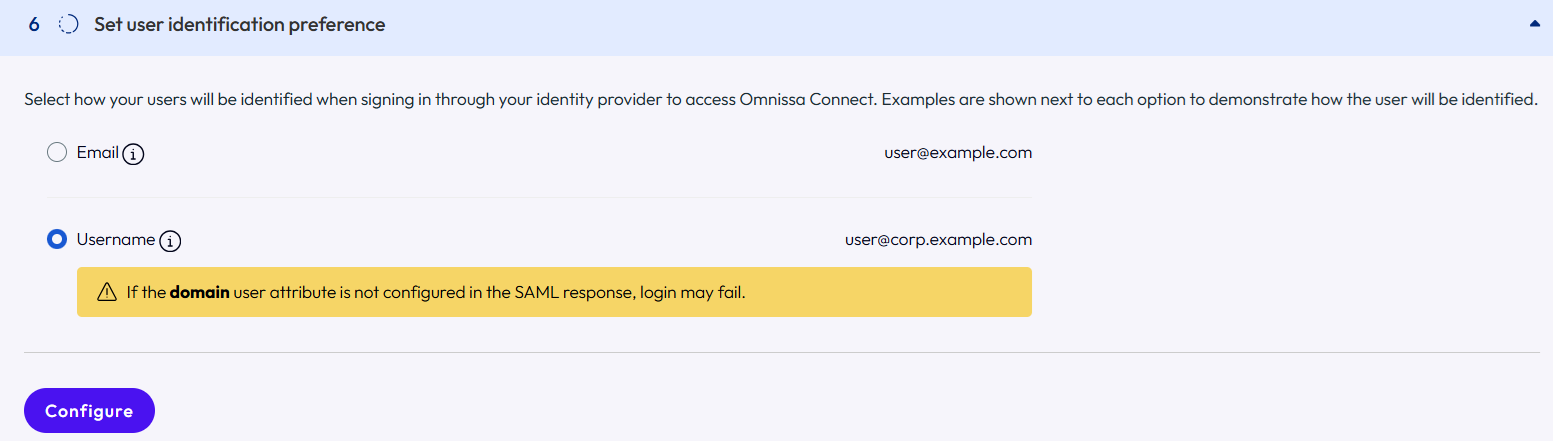Click the step 6 in-progress status circle

pos(68,24)
